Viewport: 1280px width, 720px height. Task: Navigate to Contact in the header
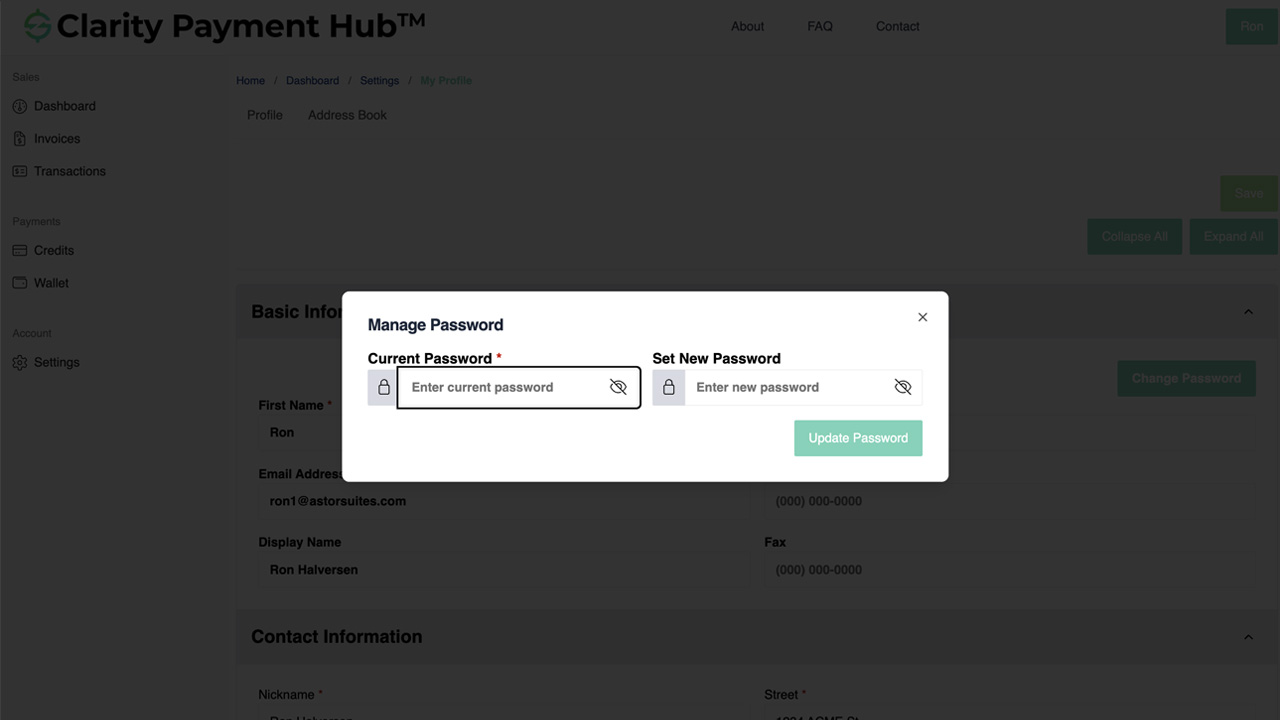tap(896, 26)
